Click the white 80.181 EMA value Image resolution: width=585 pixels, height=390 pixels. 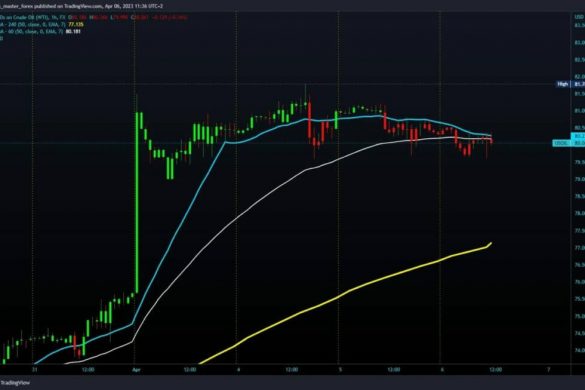[x=73, y=31]
